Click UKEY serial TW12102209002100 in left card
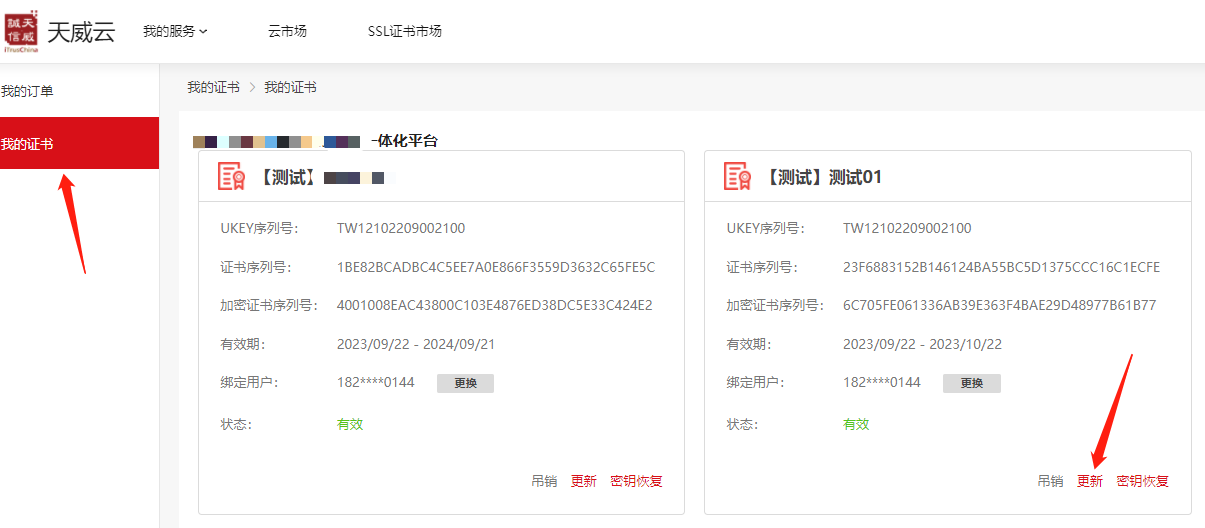The width and height of the screenshot is (1205, 528). 401,228
